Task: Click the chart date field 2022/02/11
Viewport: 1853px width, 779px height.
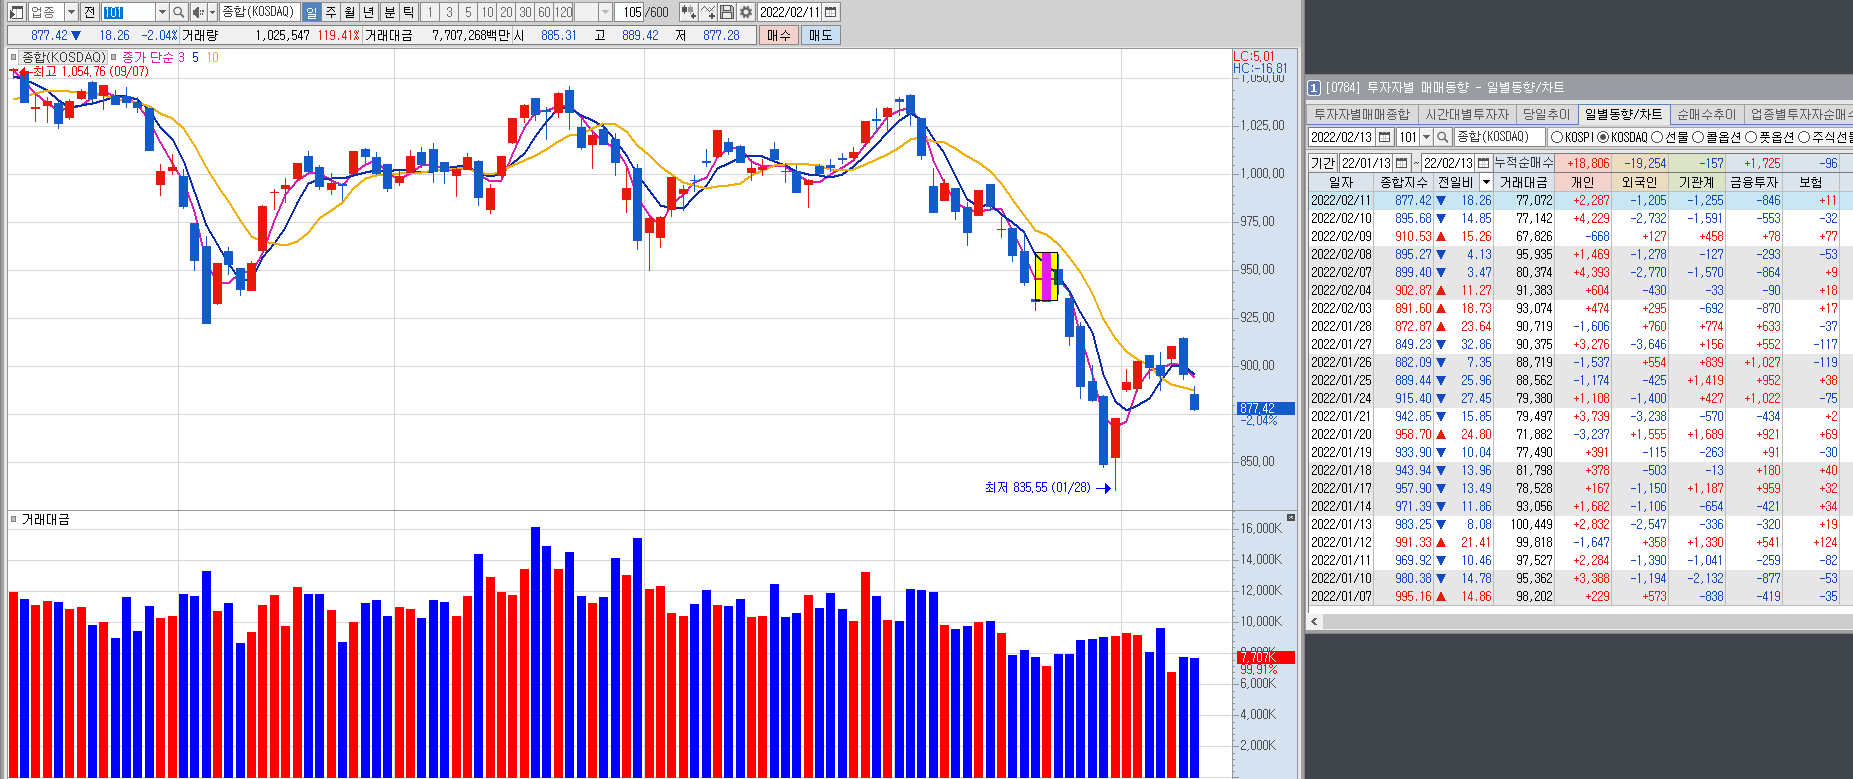Action: click(789, 12)
